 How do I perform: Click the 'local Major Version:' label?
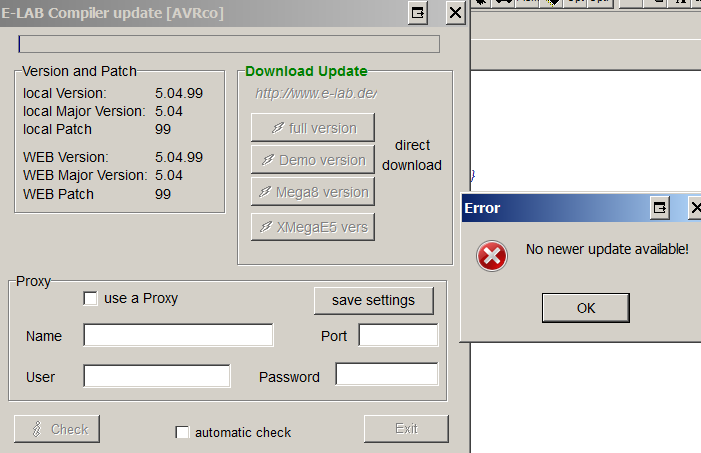tap(84, 111)
